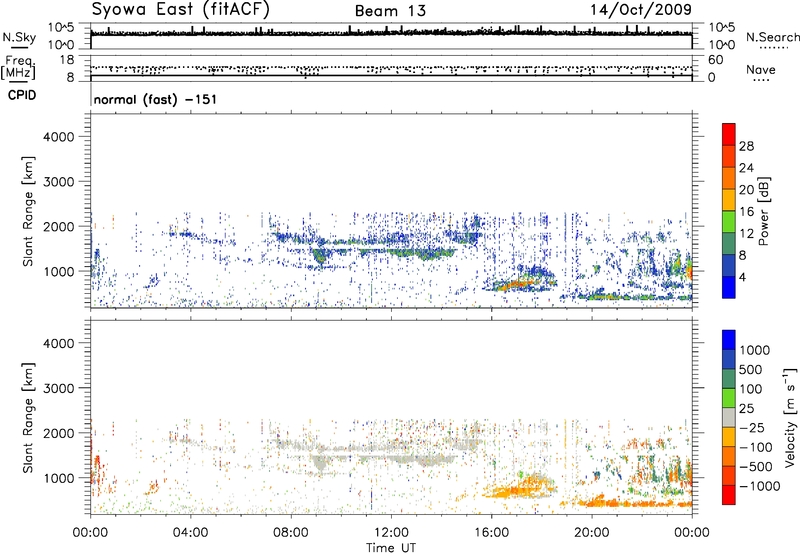Click the 'Power [dB]' color bar label
This screenshot has height=554, width=800.
pos(764,211)
